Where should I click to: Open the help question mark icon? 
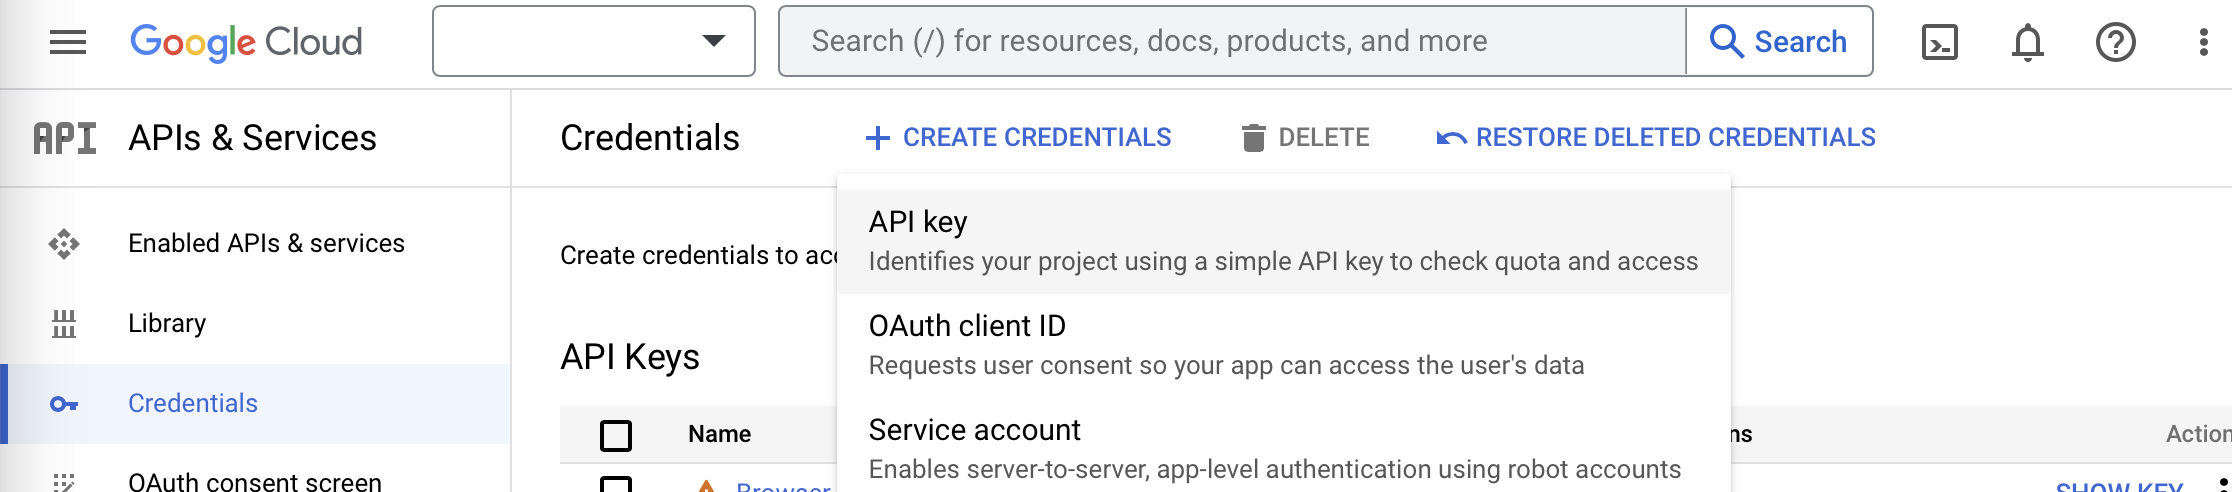2116,42
